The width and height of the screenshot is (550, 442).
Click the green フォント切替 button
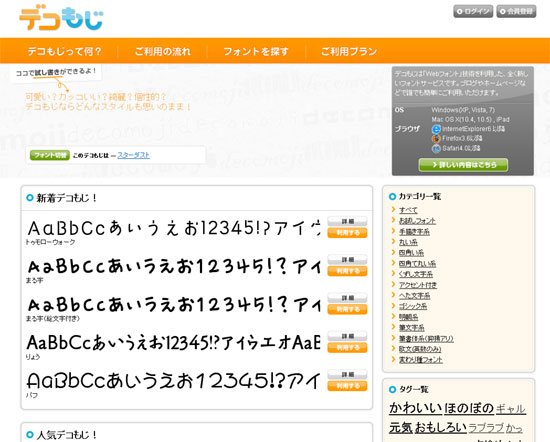pyautogui.click(x=50, y=155)
